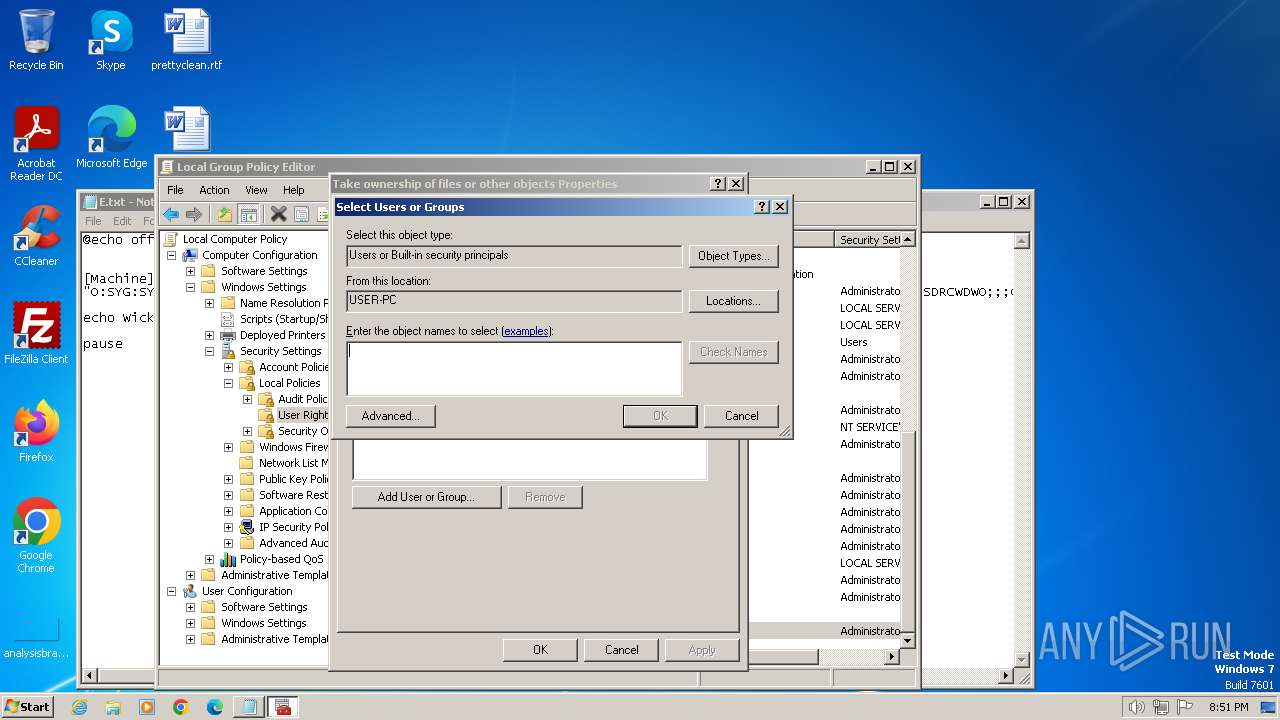Click the examples link
Screen dimensions: 1280x720
click(x=526, y=331)
